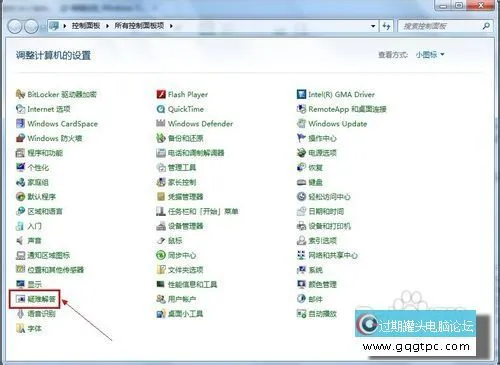The image size is (500, 365).
Task: Select the 桌面小工具 text
Action: click(x=186, y=314)
